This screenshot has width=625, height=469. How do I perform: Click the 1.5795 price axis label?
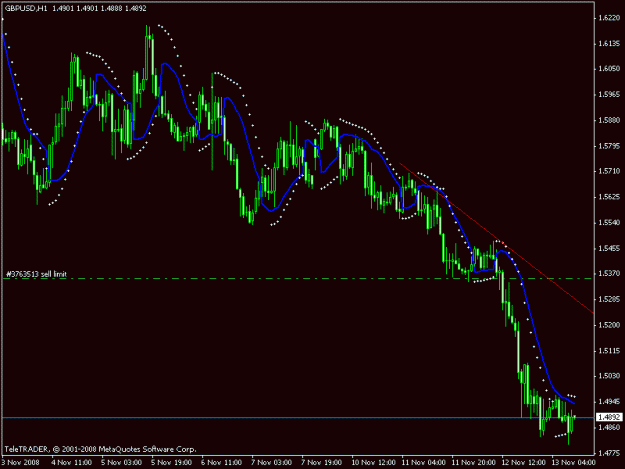[609, 146]
